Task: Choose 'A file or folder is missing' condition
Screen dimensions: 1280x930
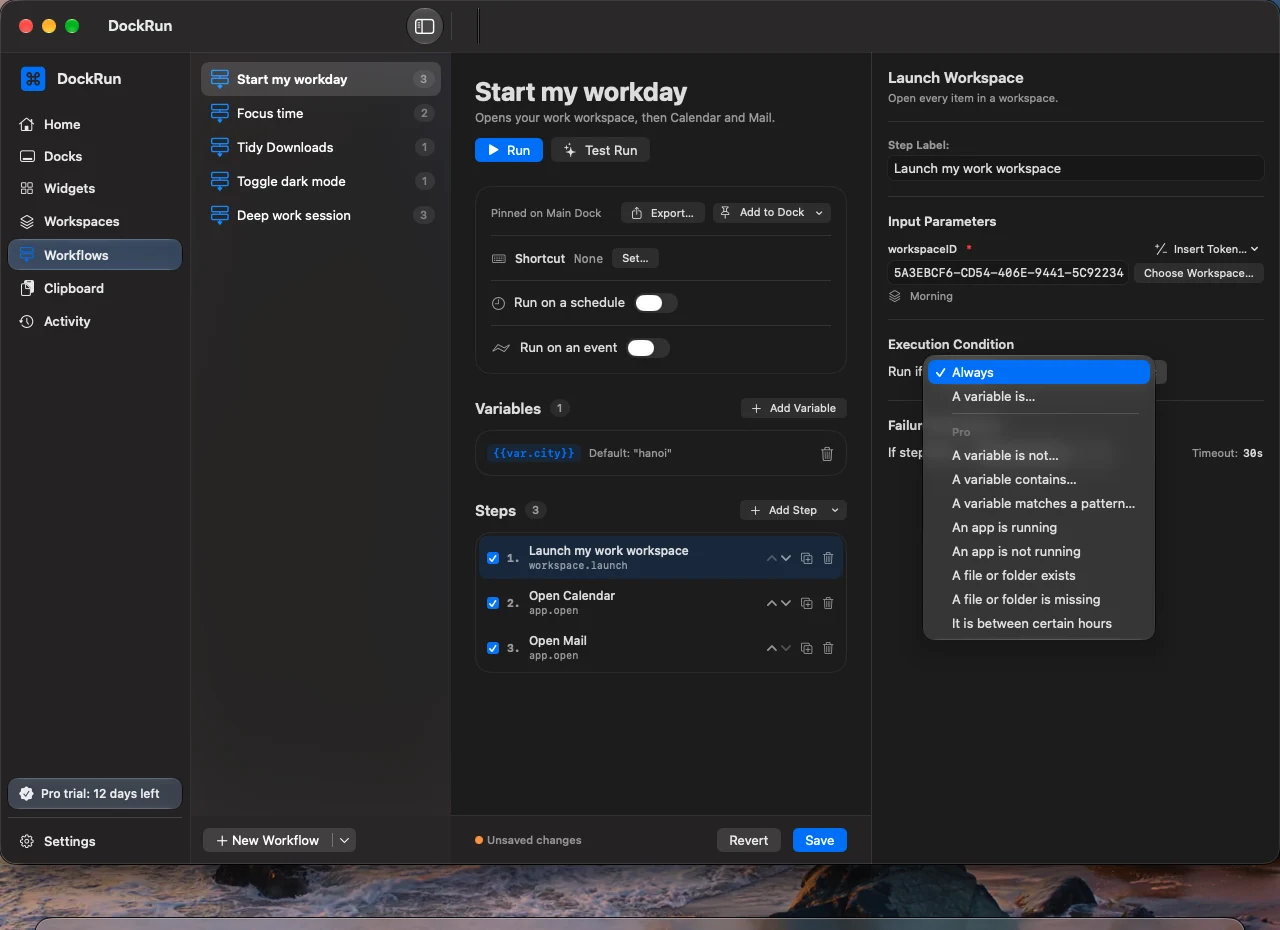Action: click(1039, 599)
